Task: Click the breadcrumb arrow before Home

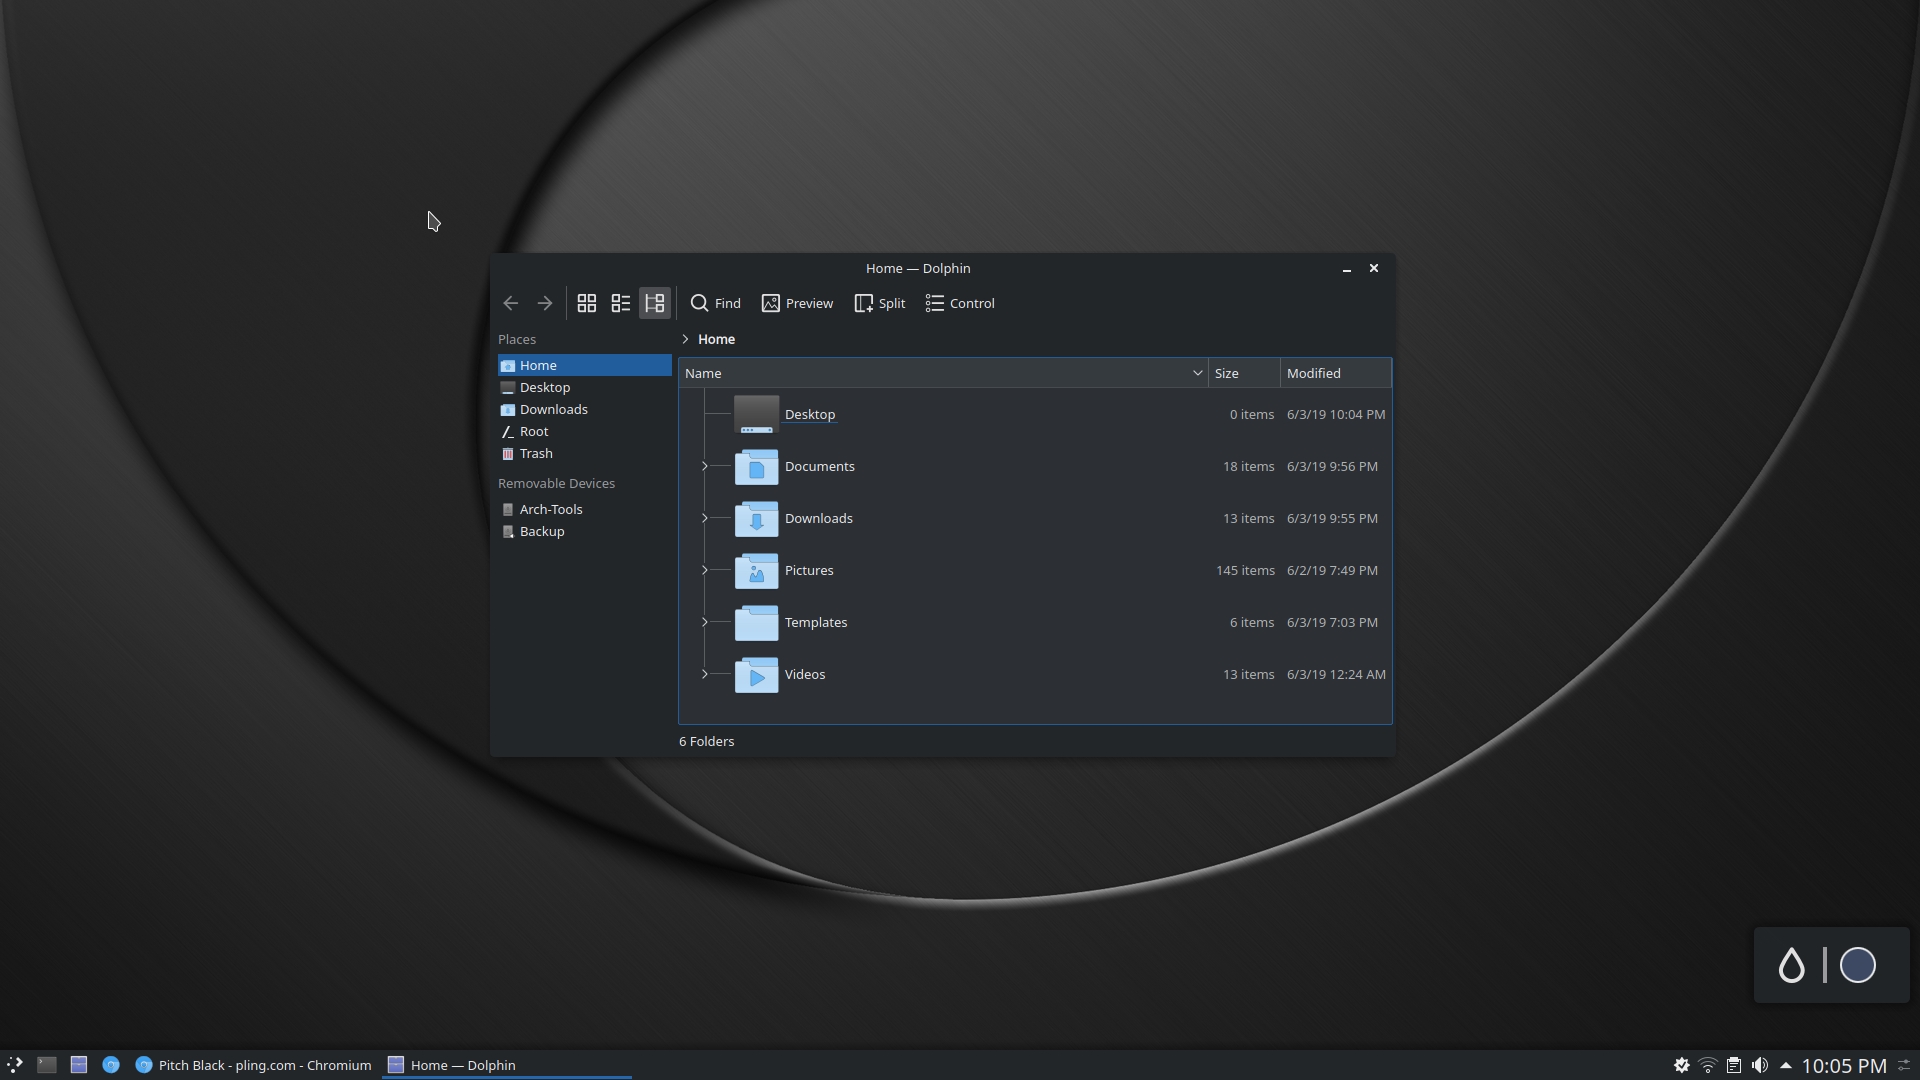Action: pyautogui.click(x=686, y=339)
